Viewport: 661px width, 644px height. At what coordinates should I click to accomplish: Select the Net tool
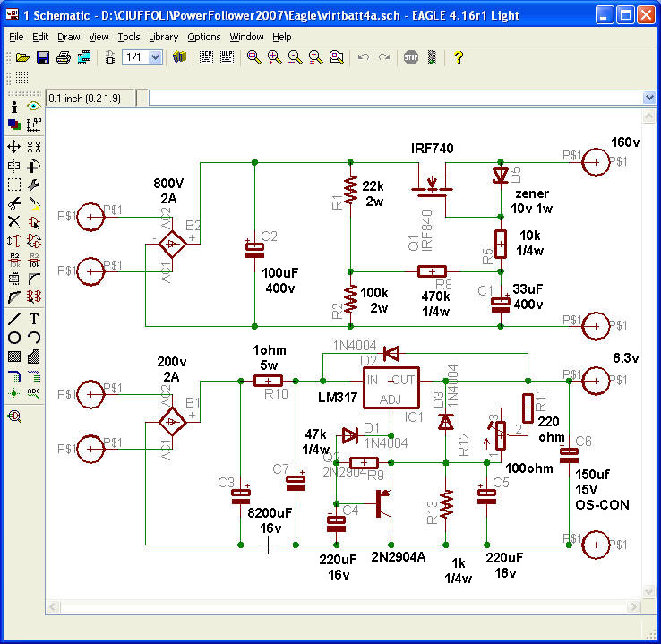[34, 375]
